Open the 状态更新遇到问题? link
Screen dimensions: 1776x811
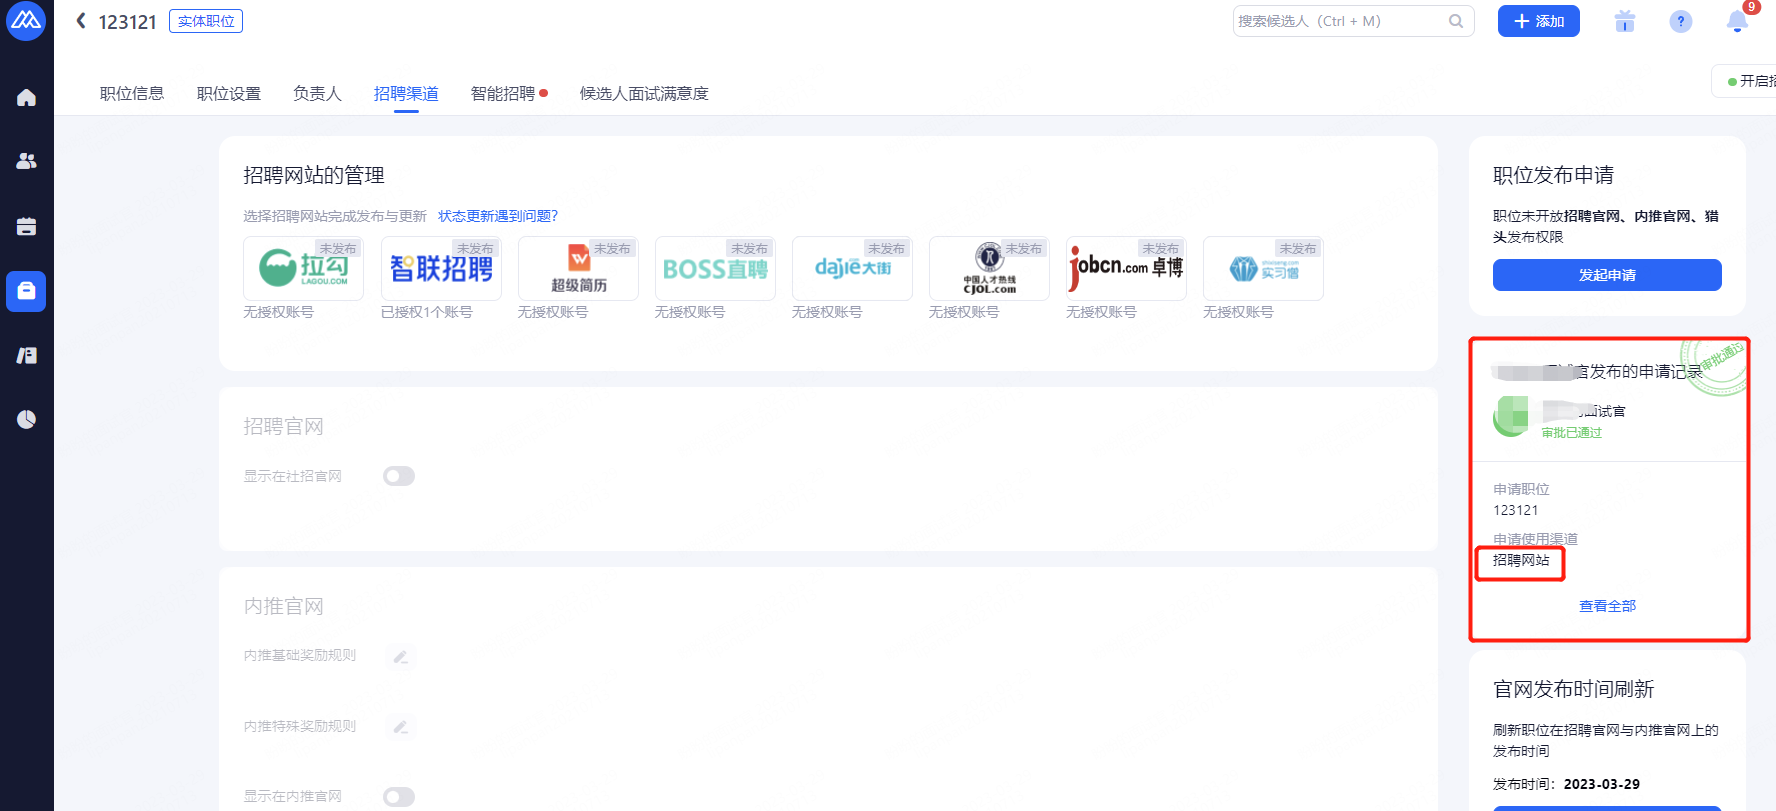click(498, 216)
